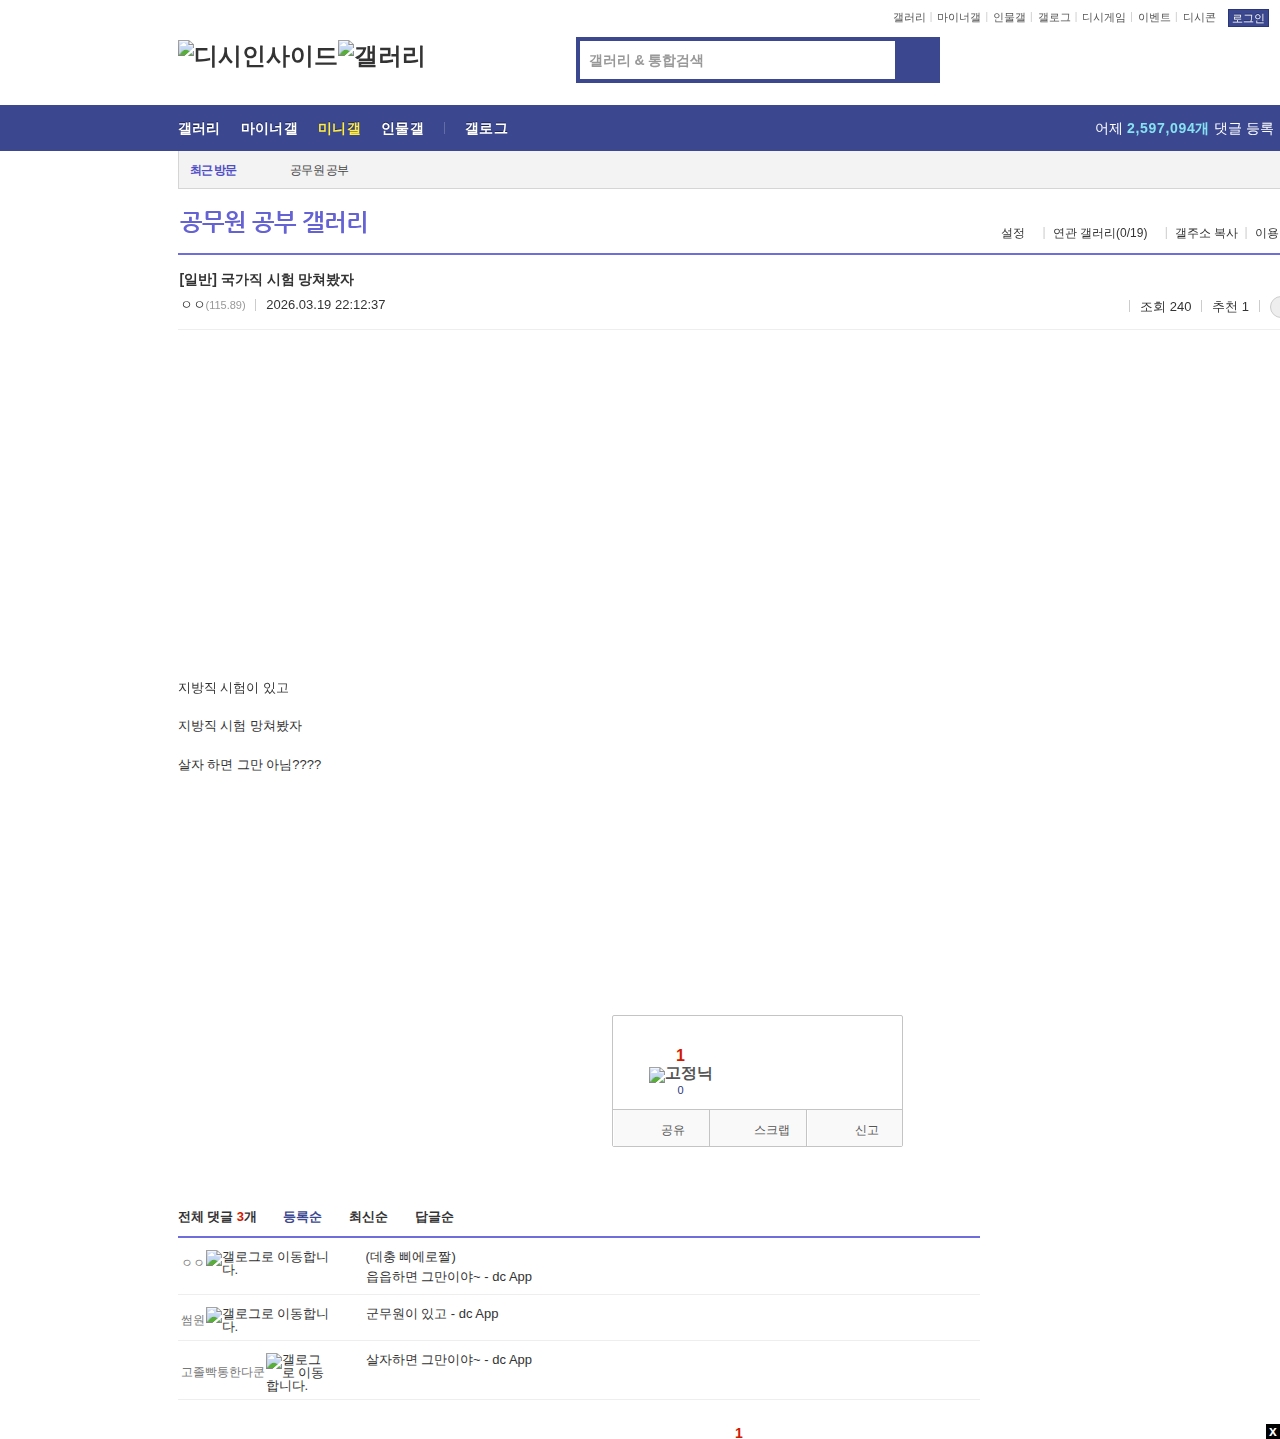Click commenter nickname 고졸빡통한다쿤

223,1373
